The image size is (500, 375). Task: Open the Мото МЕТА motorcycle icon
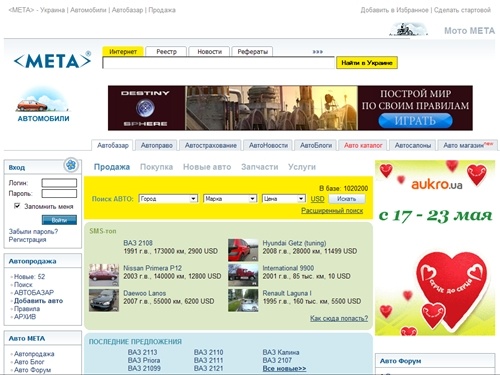click(x=409, y=29)
